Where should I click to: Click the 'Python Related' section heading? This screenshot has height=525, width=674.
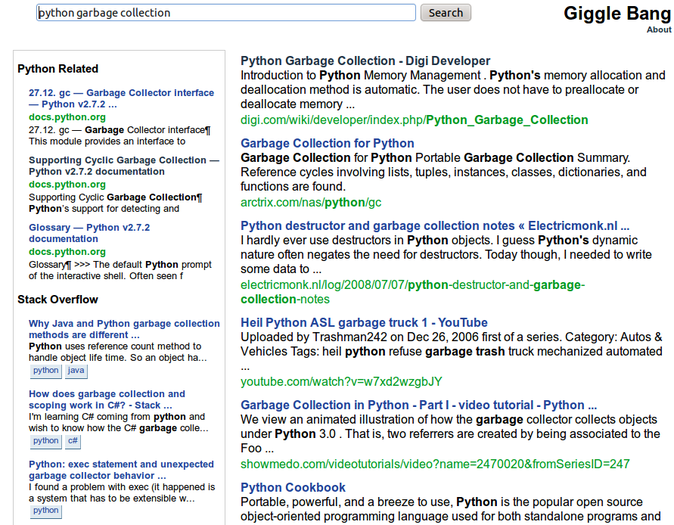point(58,69)
